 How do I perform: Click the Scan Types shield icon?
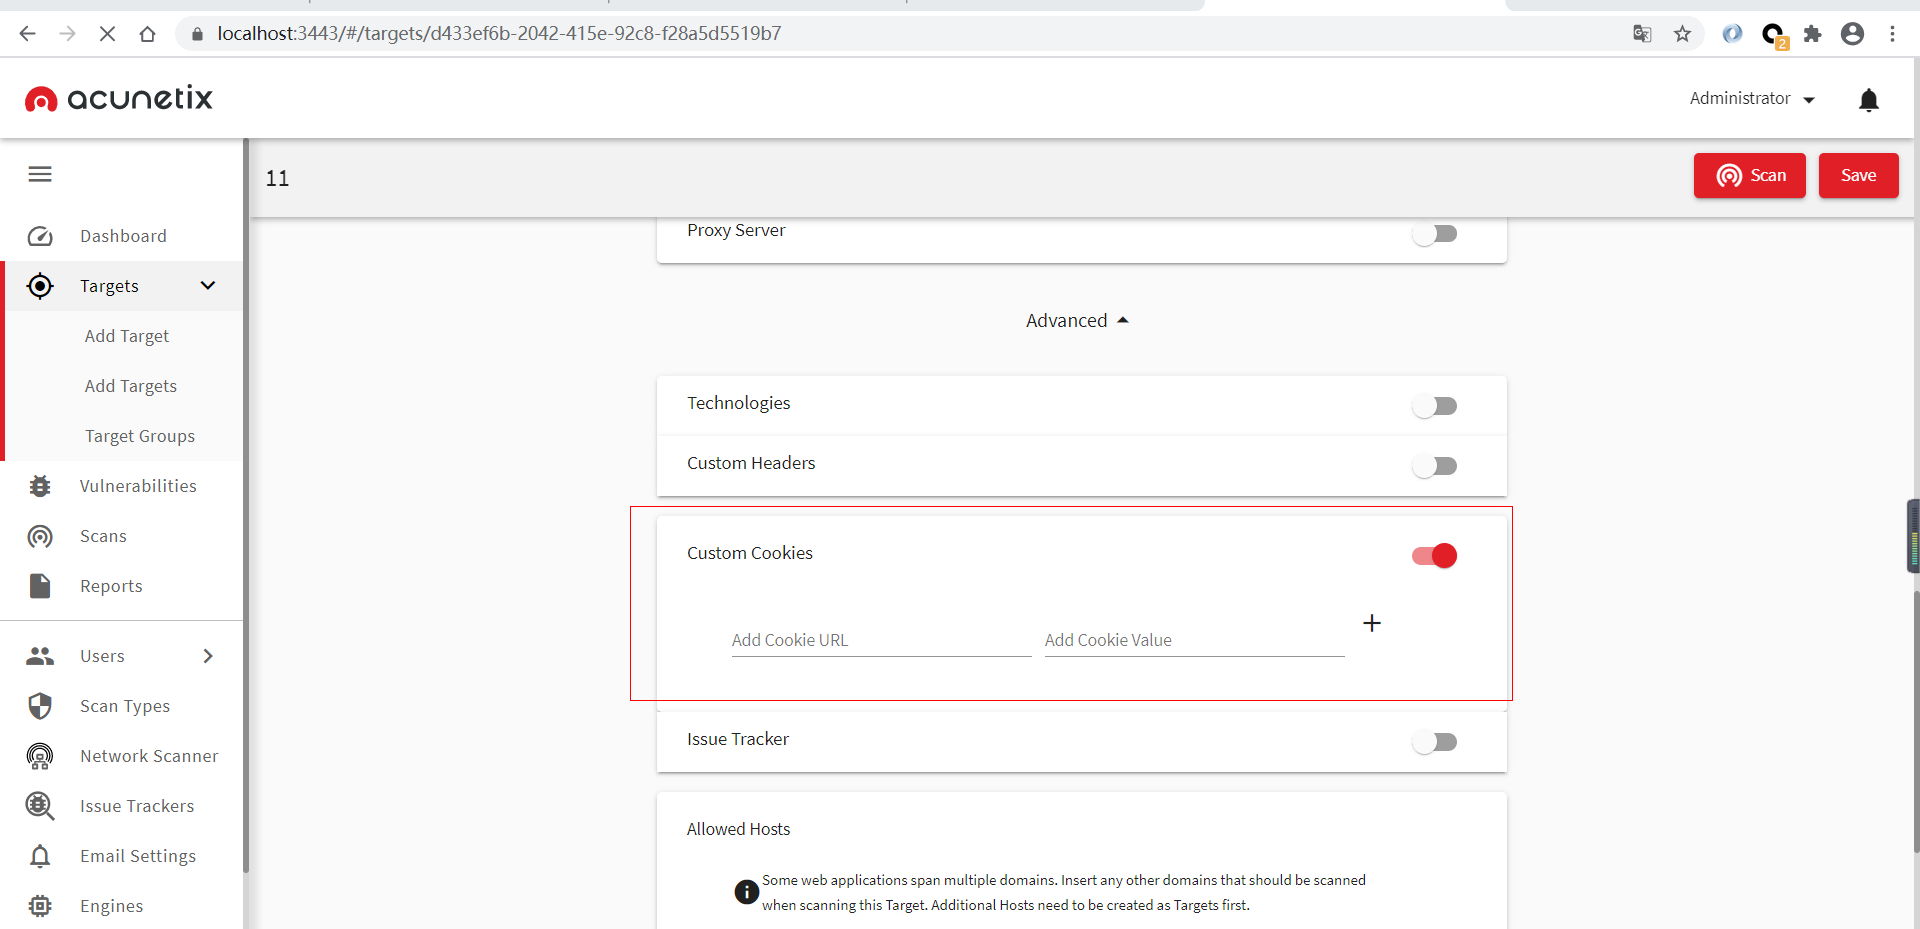click(x=40, y=706)
